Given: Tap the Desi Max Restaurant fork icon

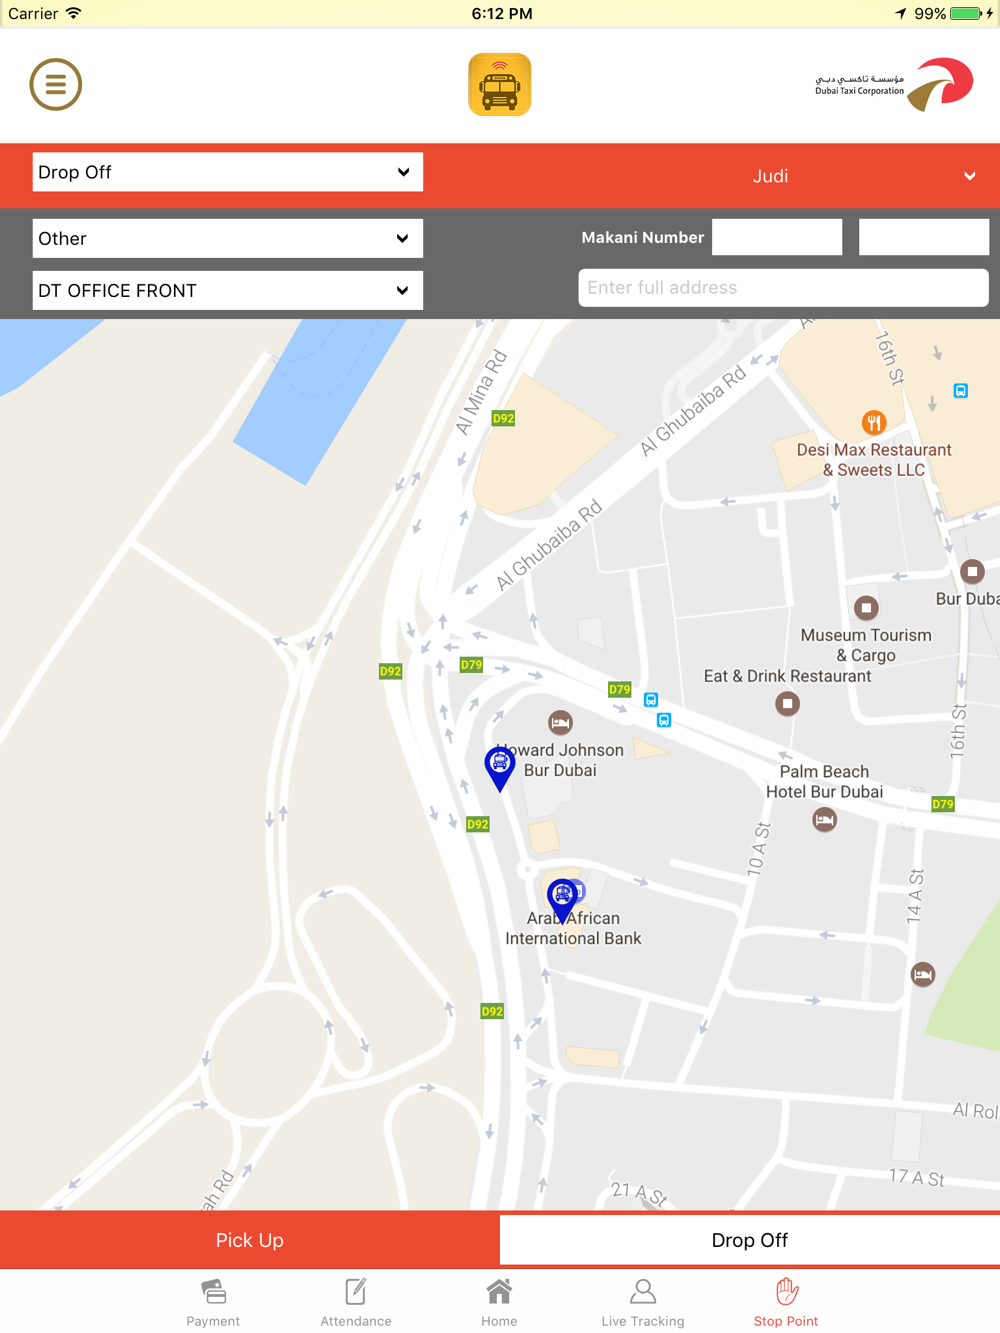Looking at the screenshot, I should coord(874,423).
